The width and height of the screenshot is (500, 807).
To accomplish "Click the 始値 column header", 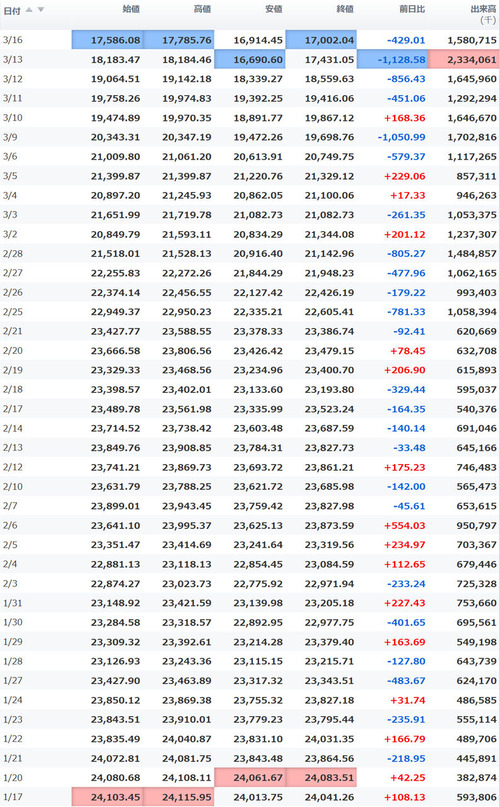I will click(131, 9).
